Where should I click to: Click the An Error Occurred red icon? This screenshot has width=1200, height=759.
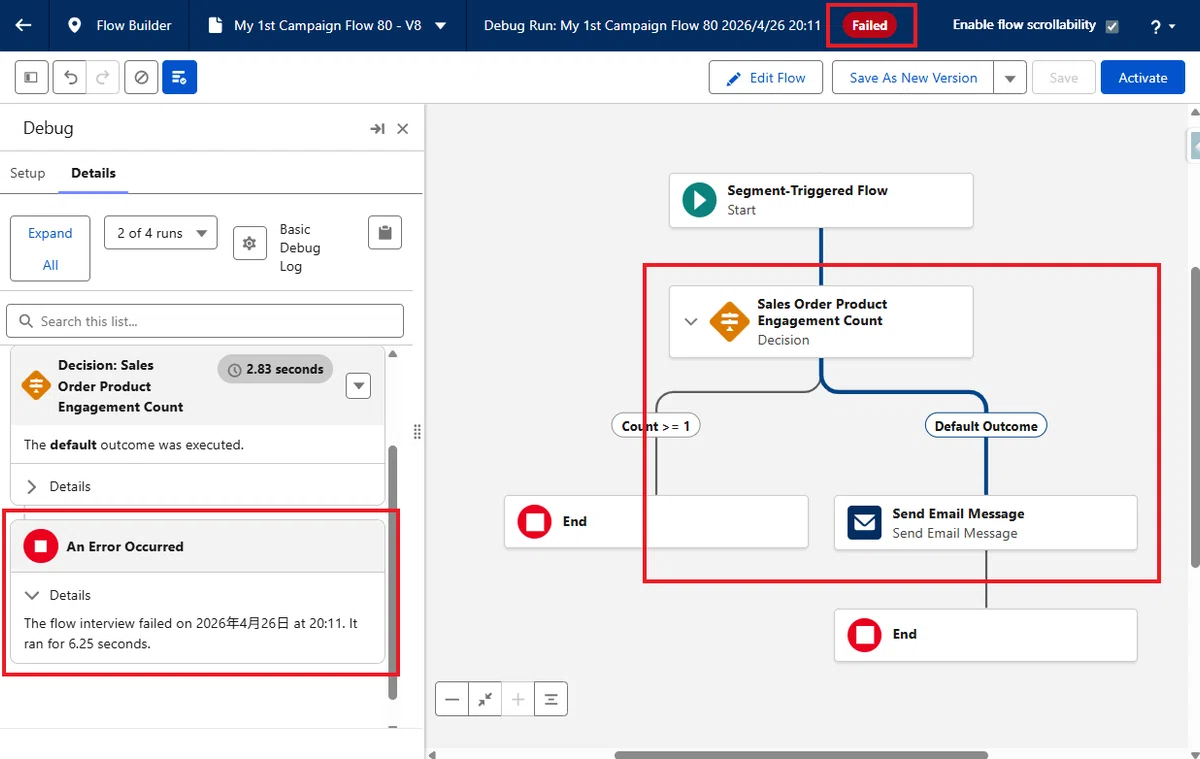pos(41,546)
